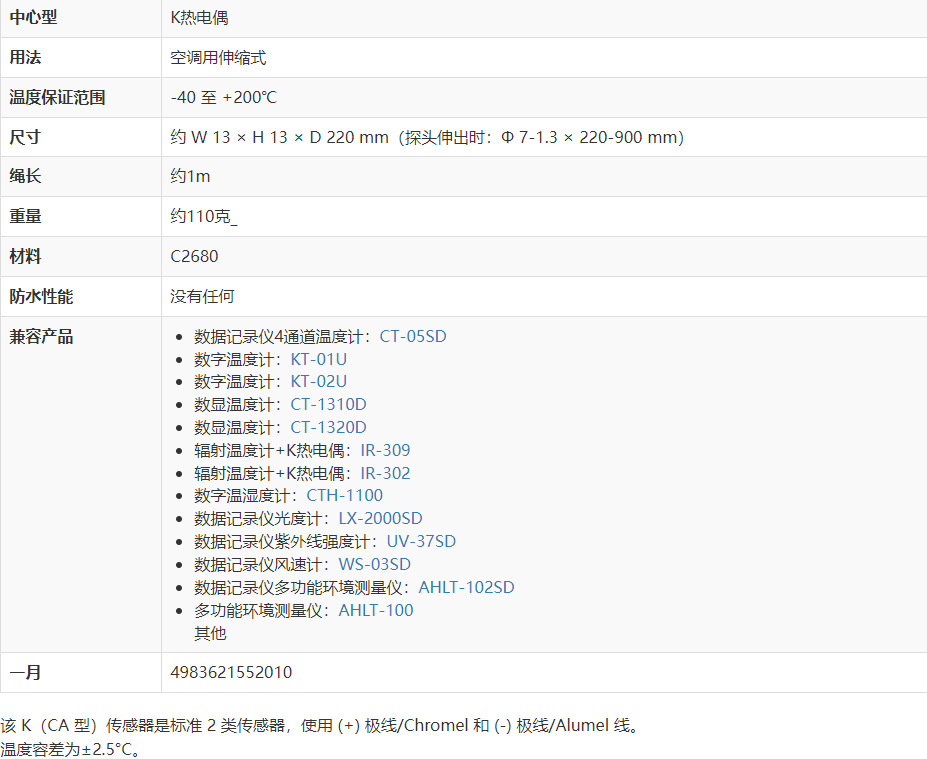Select the CT-1310D thermometer link
Screen dimensions: 927x759
click(x=328, y=404)
